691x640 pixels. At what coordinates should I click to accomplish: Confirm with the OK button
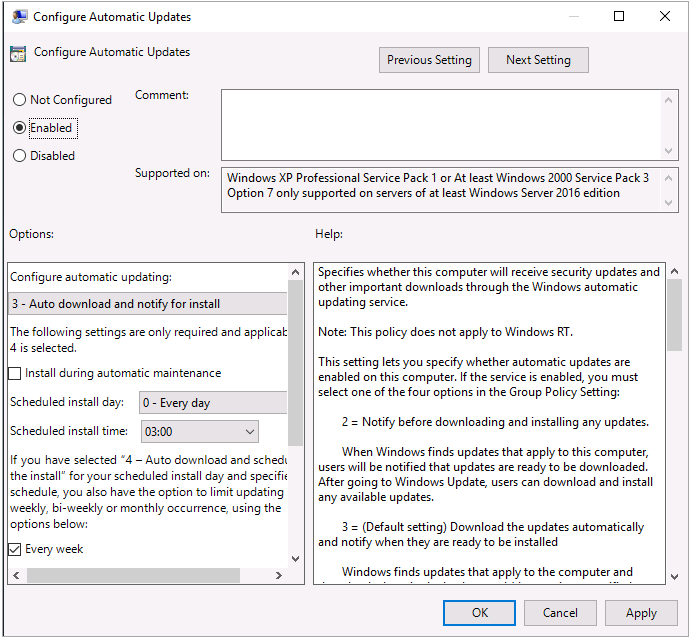(479, 613)
